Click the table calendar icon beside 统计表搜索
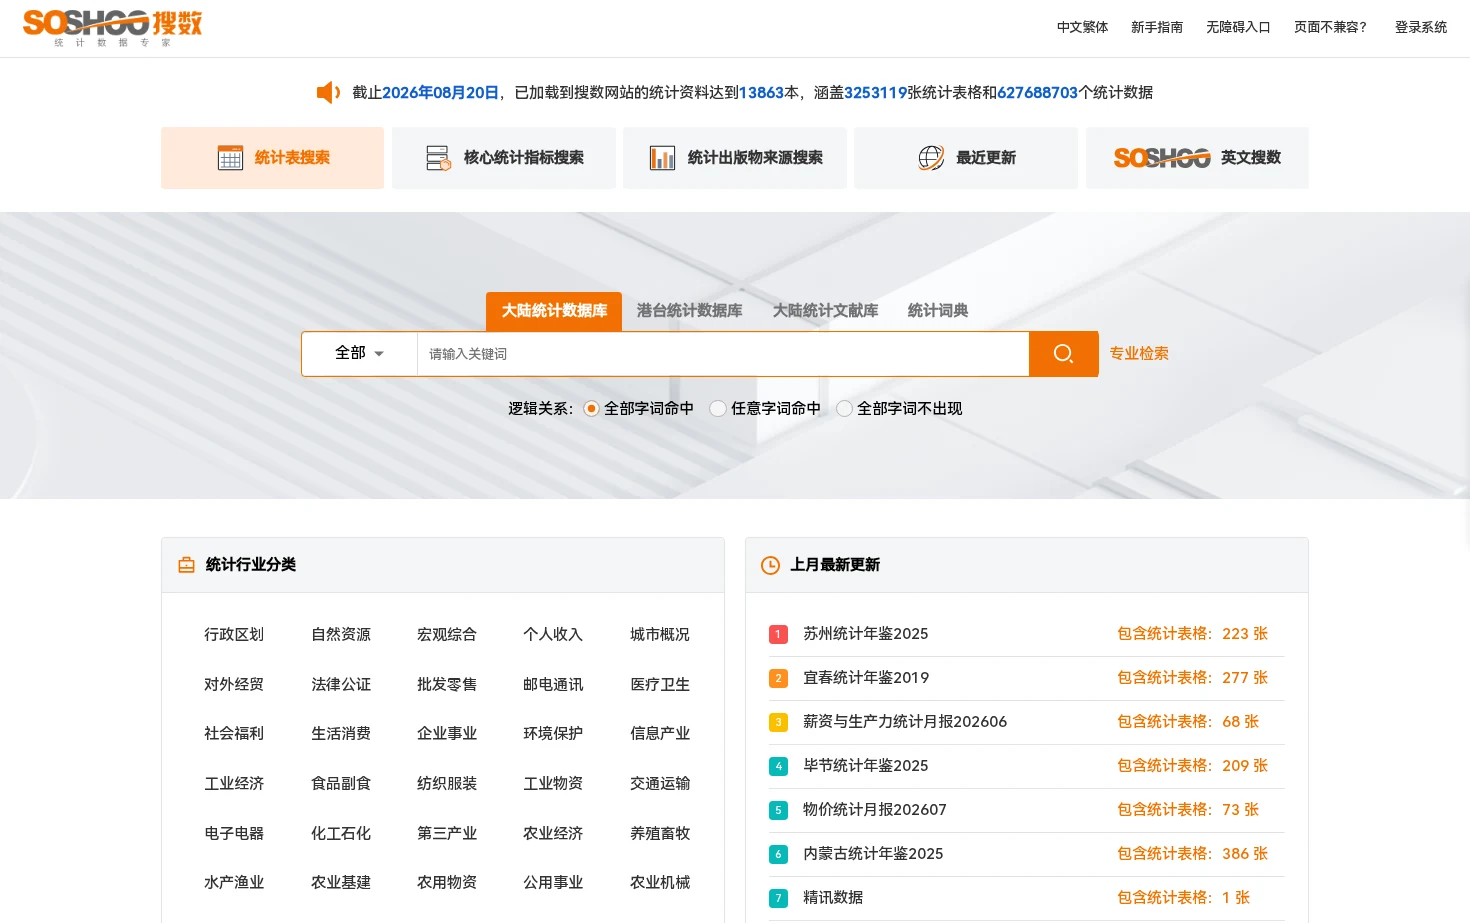The image size is (1470, 923). pos(231,158)
